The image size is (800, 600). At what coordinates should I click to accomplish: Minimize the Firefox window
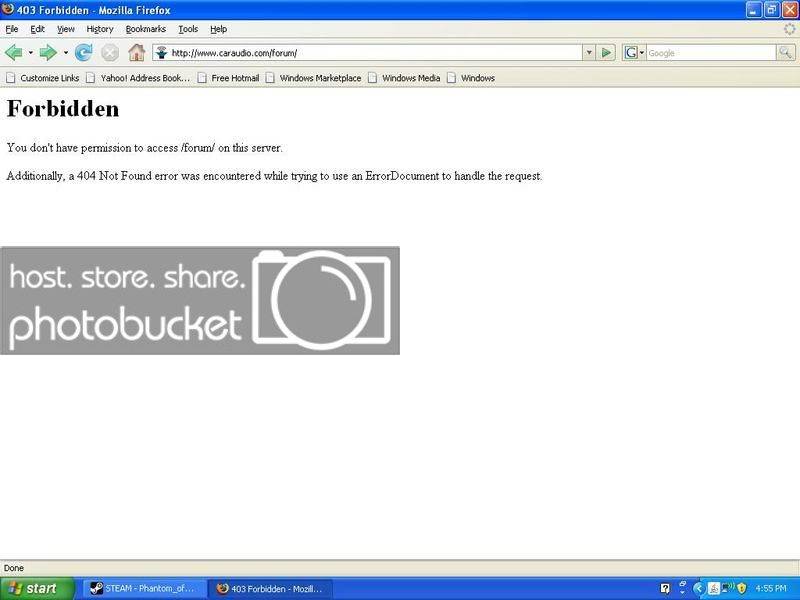click(754, 10)
